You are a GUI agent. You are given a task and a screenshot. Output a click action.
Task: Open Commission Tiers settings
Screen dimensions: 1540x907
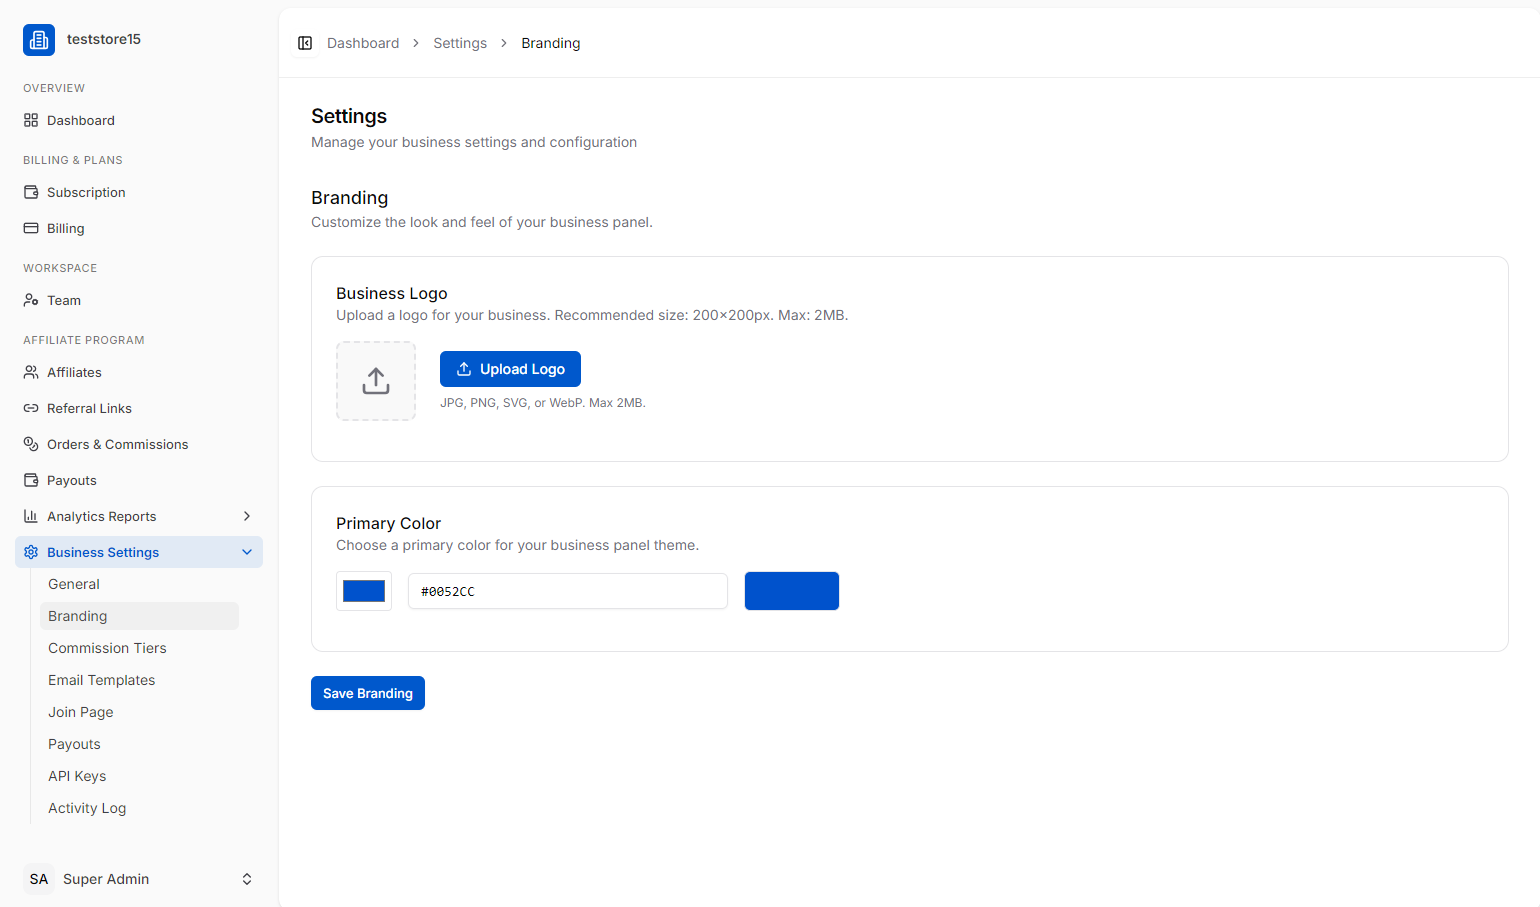point(139,648)
